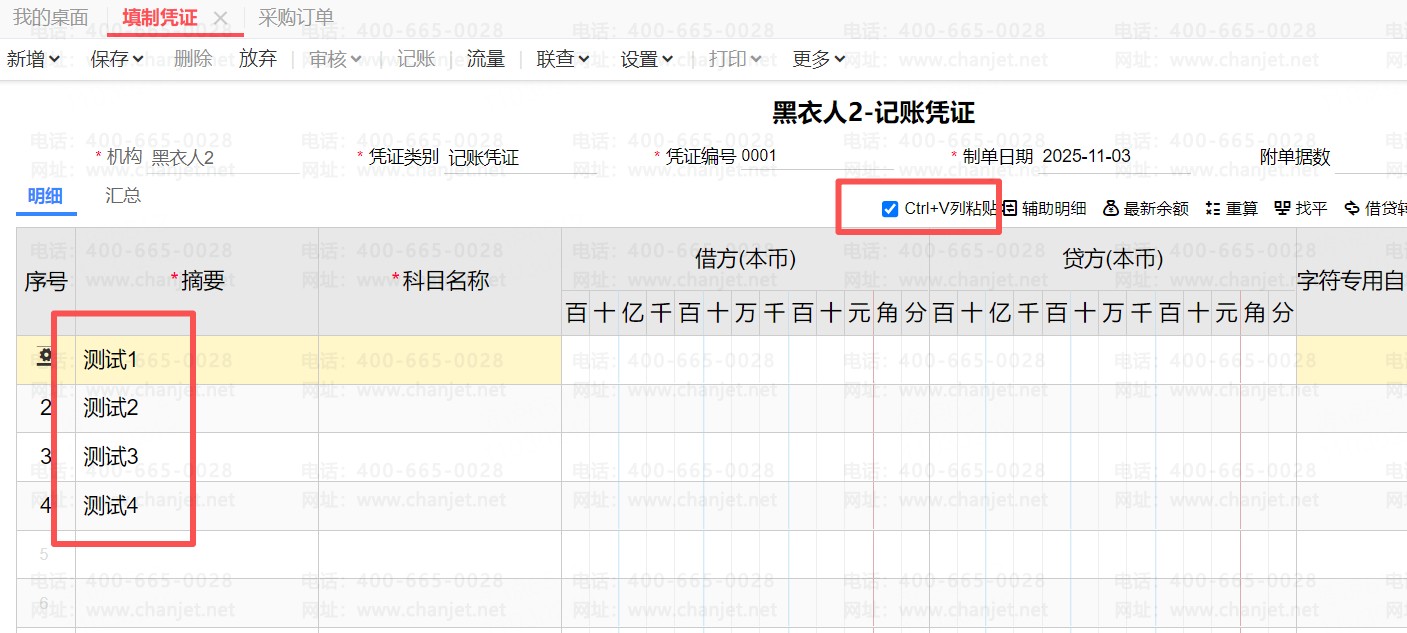Viewport: 1407px width, 633px height.
Task: Close the 填制凭证 tab
Action: coord(222,18)
